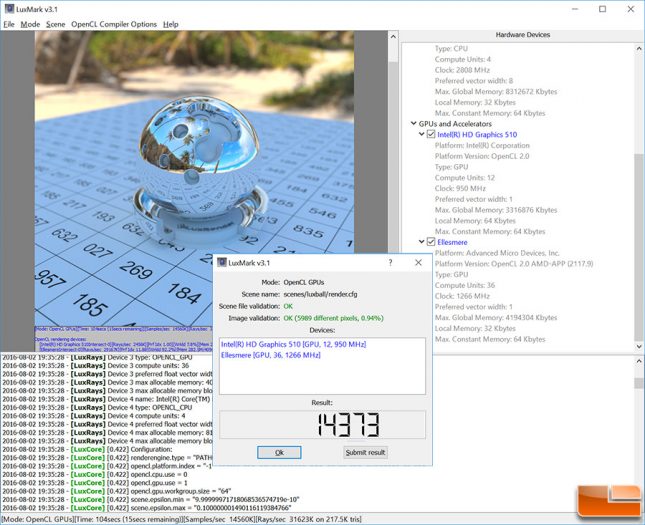Viewport: 645px width, 525px height.
Task: Click scene name scenes/luxball/render.cfg text
Action: pyautogui.click(x=320, y=294)
